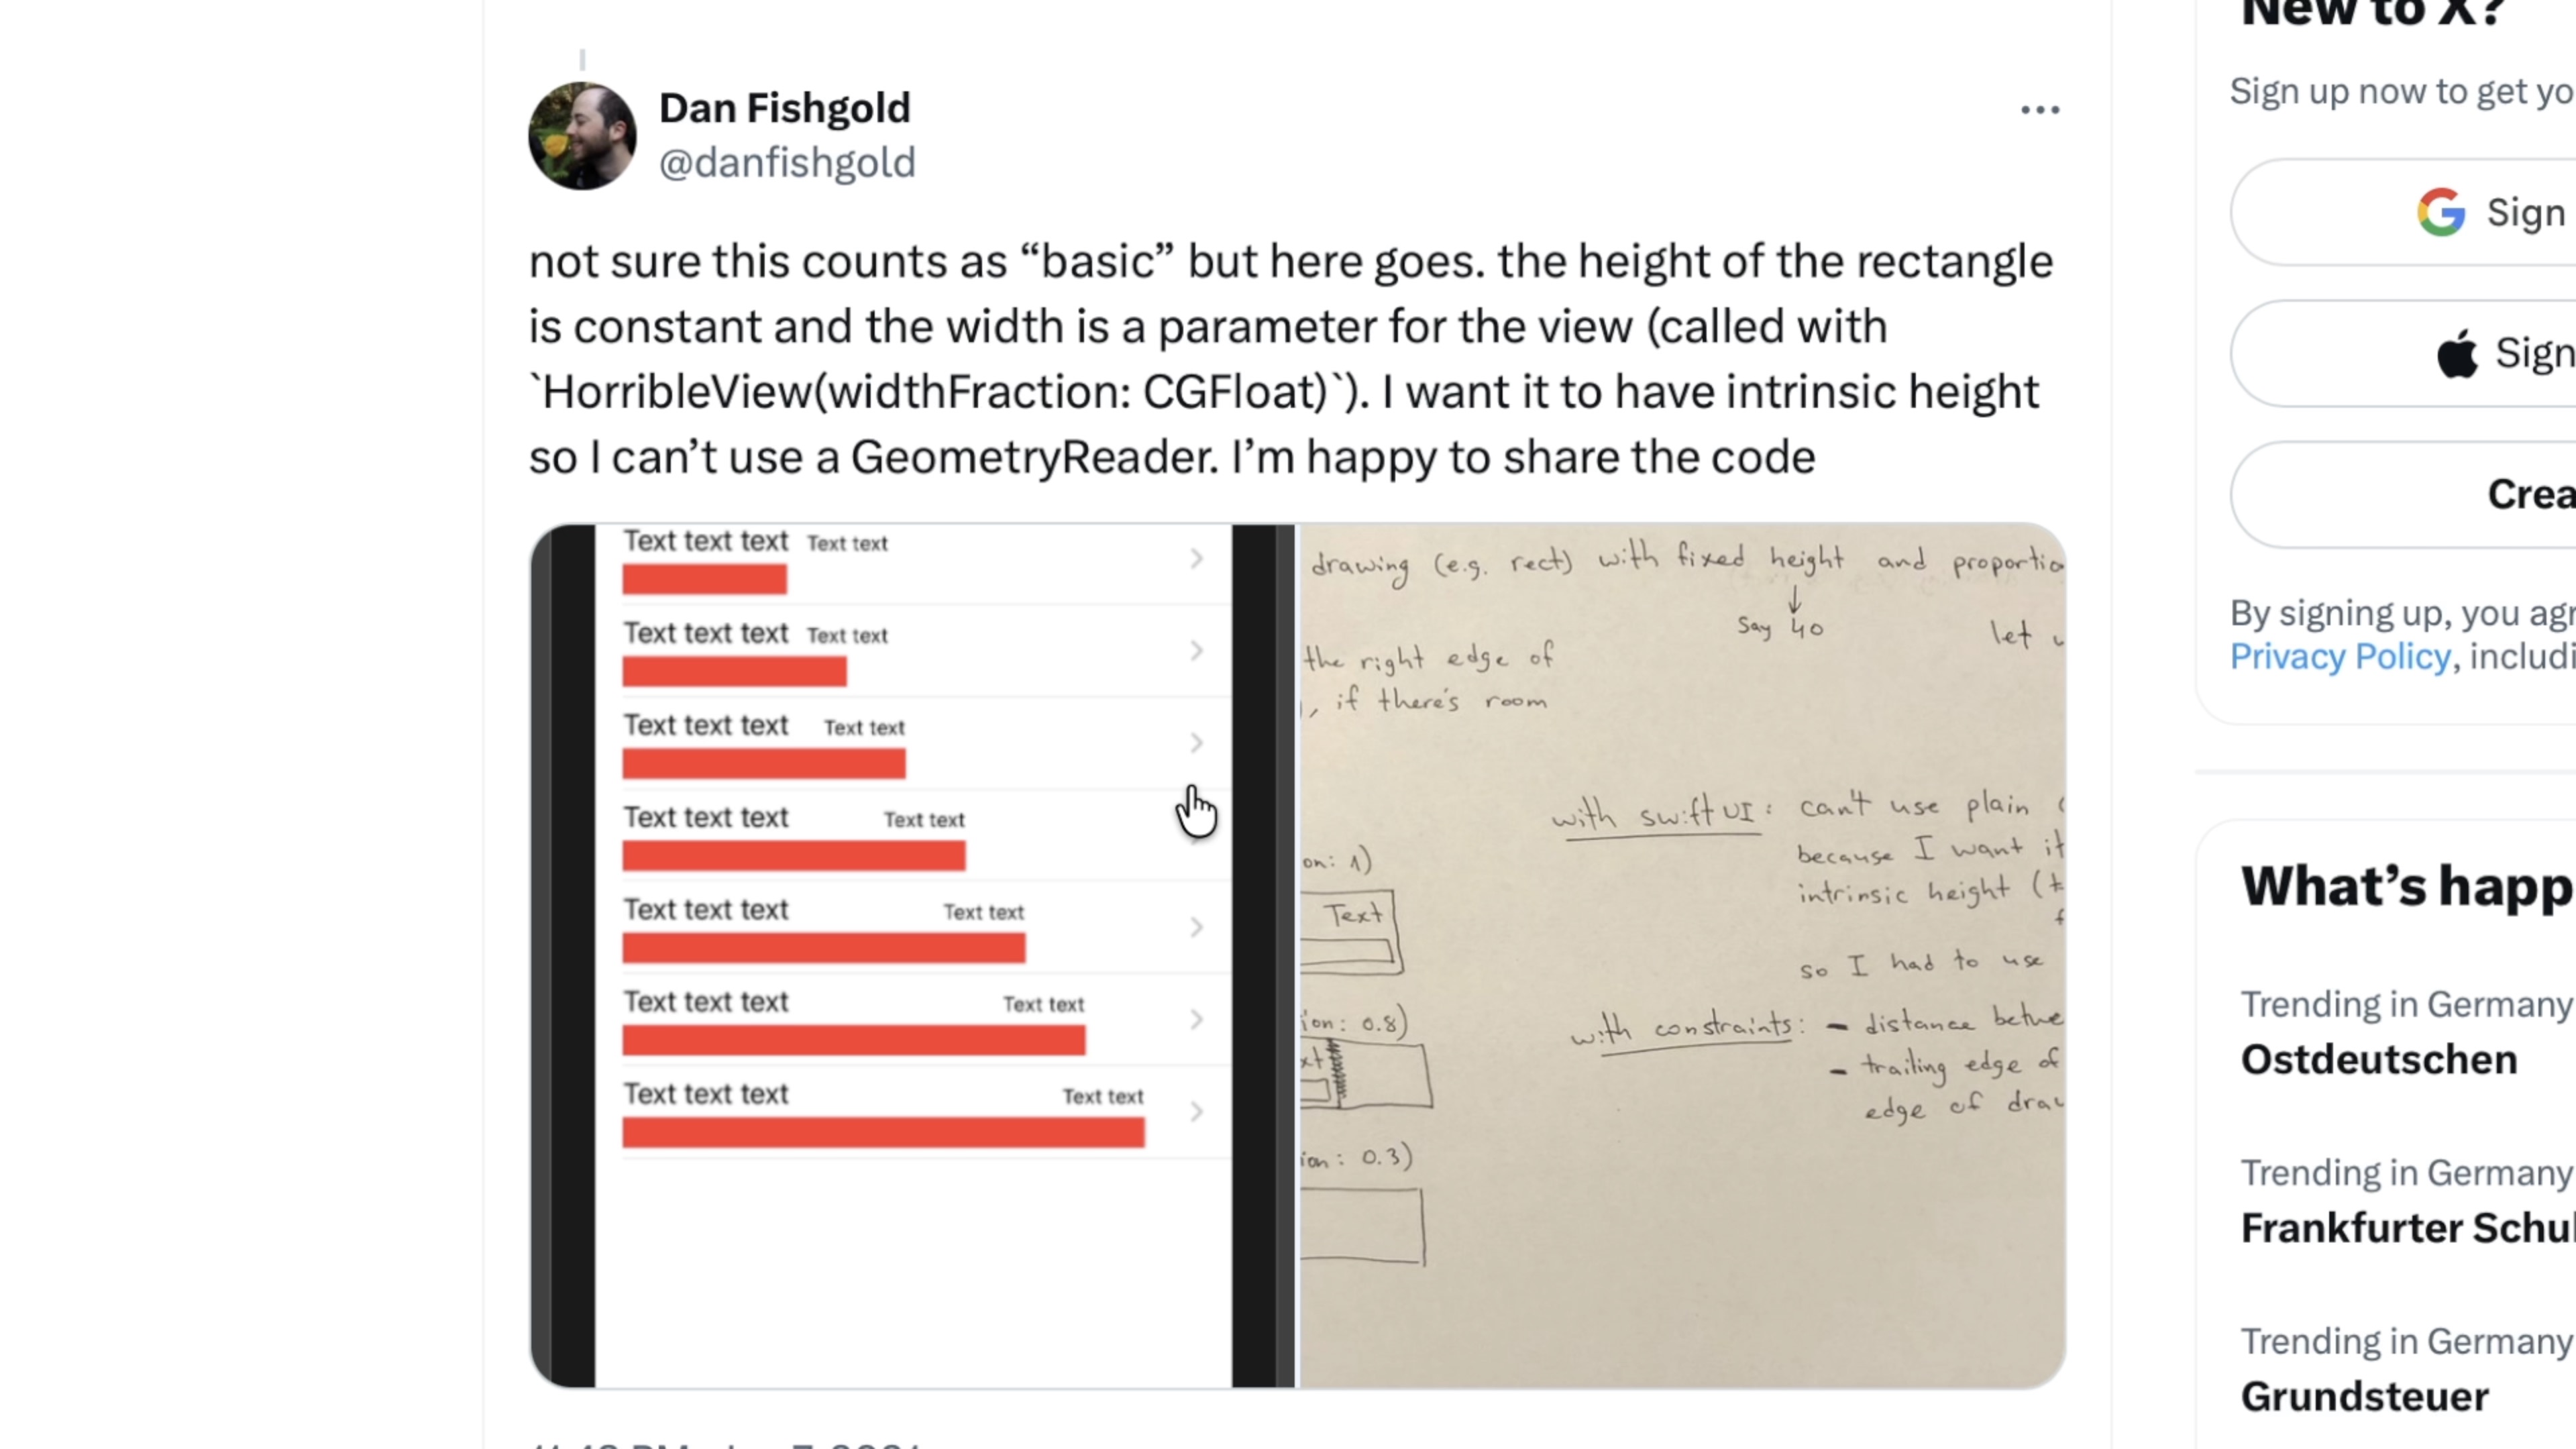This screenshot has height=1449, width=2576.
Task: Open the Ostdeutschen trending topic
Action: click(2378, 1059)
